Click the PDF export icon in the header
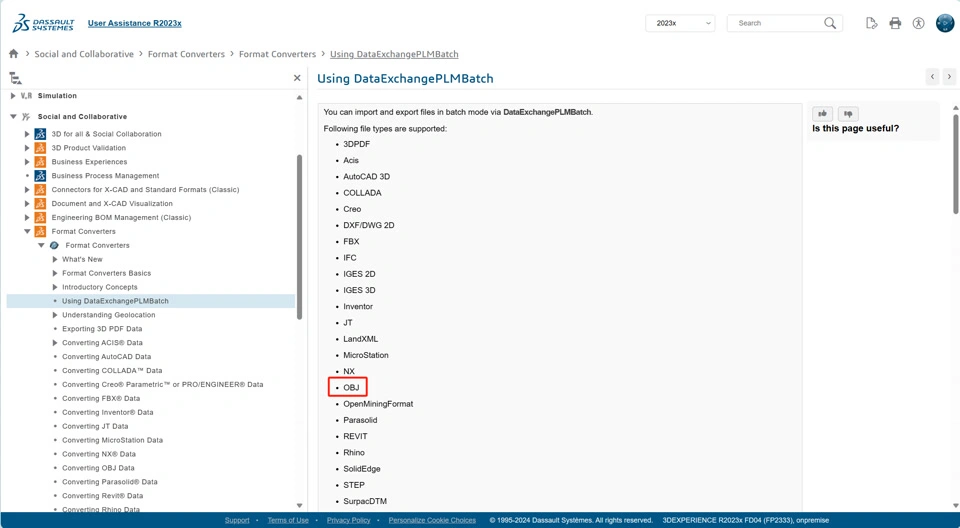Screen dimensions: 960x528 pyautogui.click(x=871, y=23)
